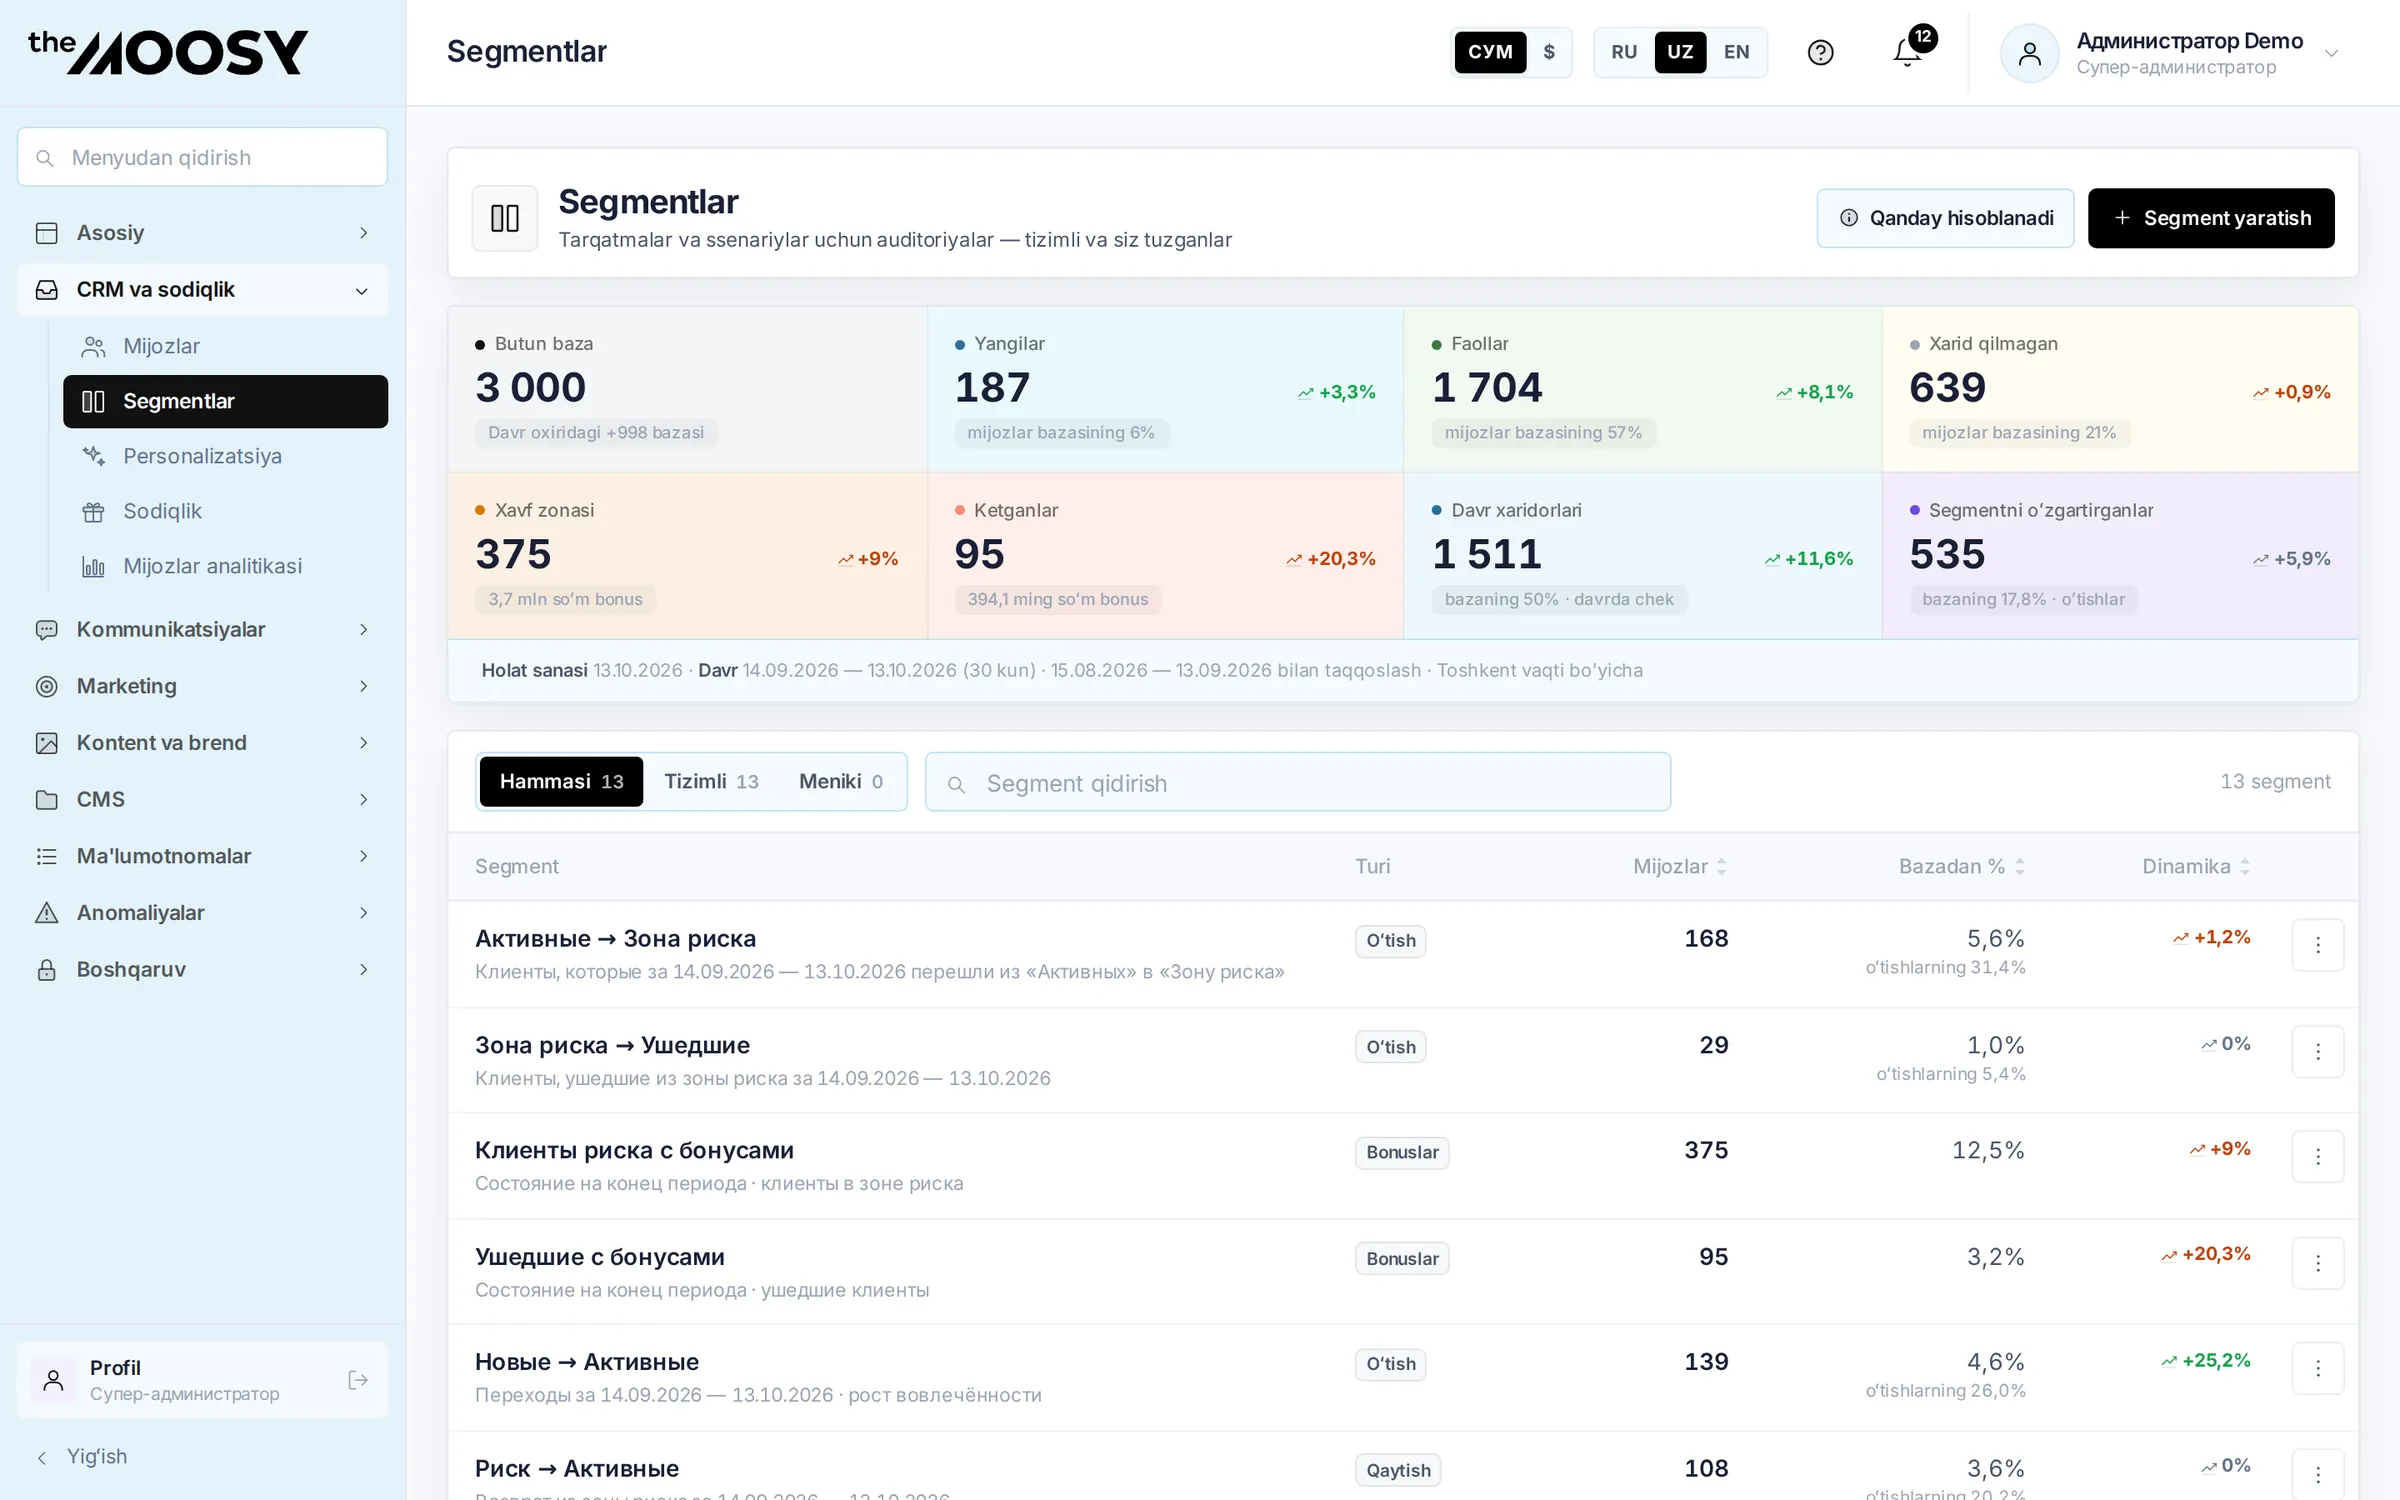Click Segment yaratish button
The height and width of the screenshot is (1500, 2400).
click(x=2211, y=218)
